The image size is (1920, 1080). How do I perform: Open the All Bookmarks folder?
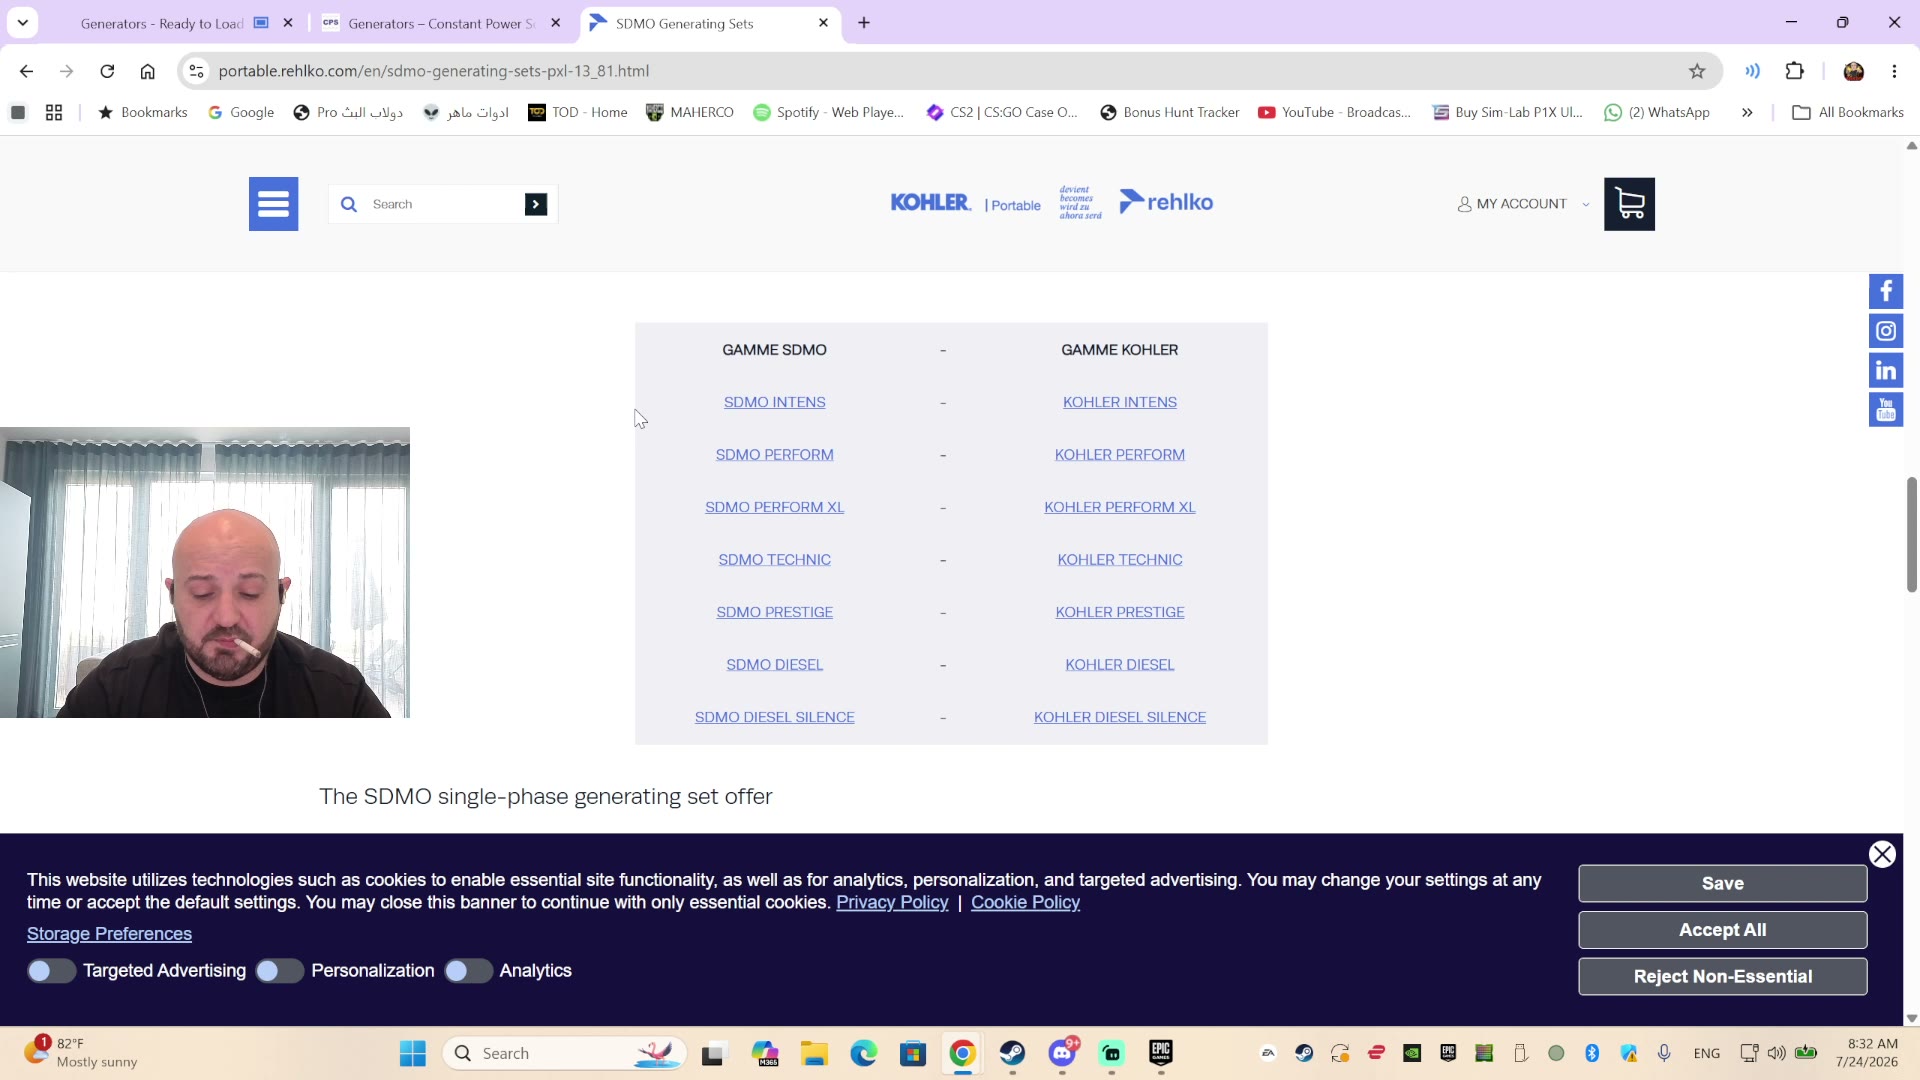[x=1848, y=113]
